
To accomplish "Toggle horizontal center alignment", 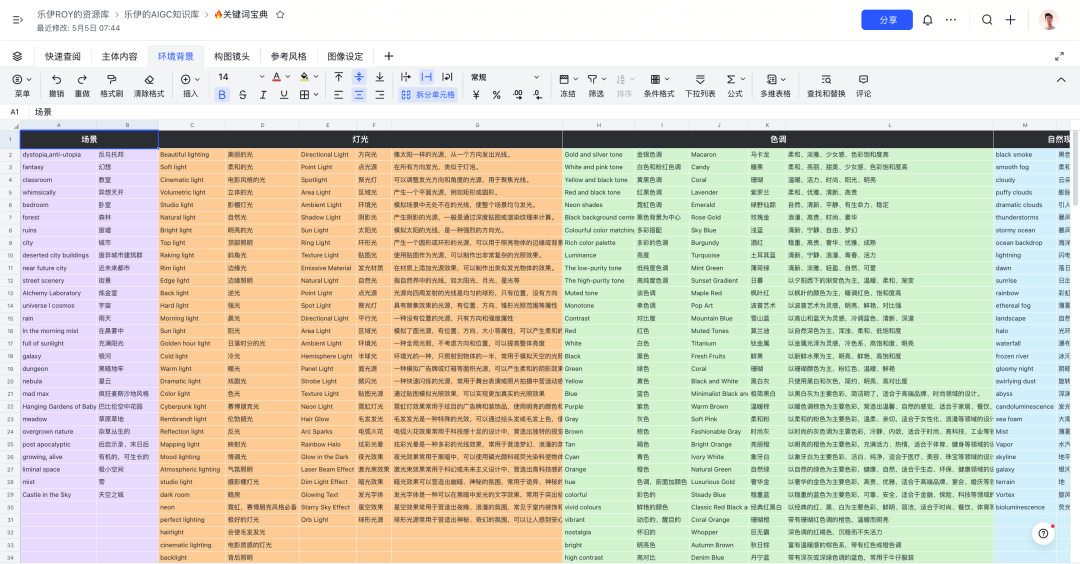I will tap(359, 95).
